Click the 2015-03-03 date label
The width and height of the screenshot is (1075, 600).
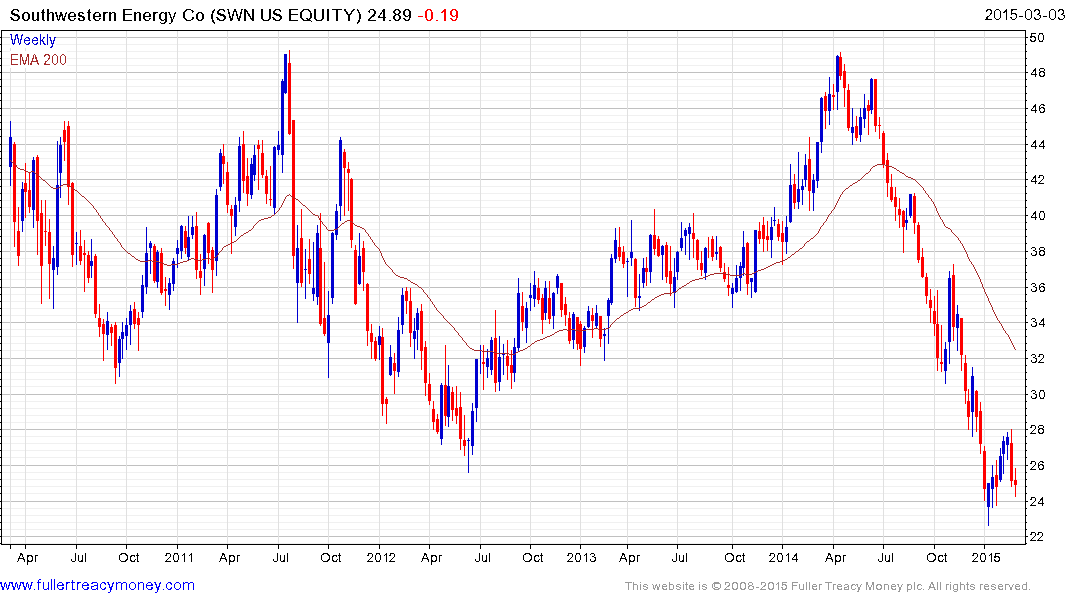point(1025,15)
